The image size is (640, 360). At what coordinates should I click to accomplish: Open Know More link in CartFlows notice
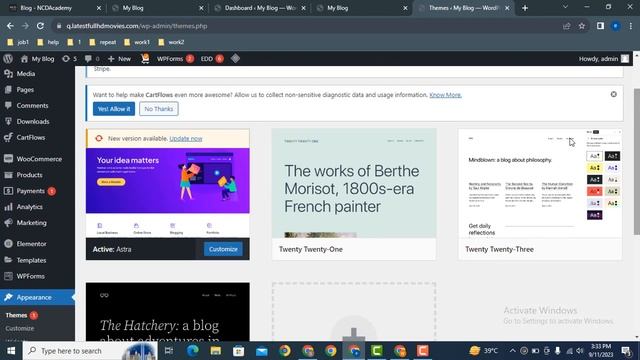coord(445,95)
